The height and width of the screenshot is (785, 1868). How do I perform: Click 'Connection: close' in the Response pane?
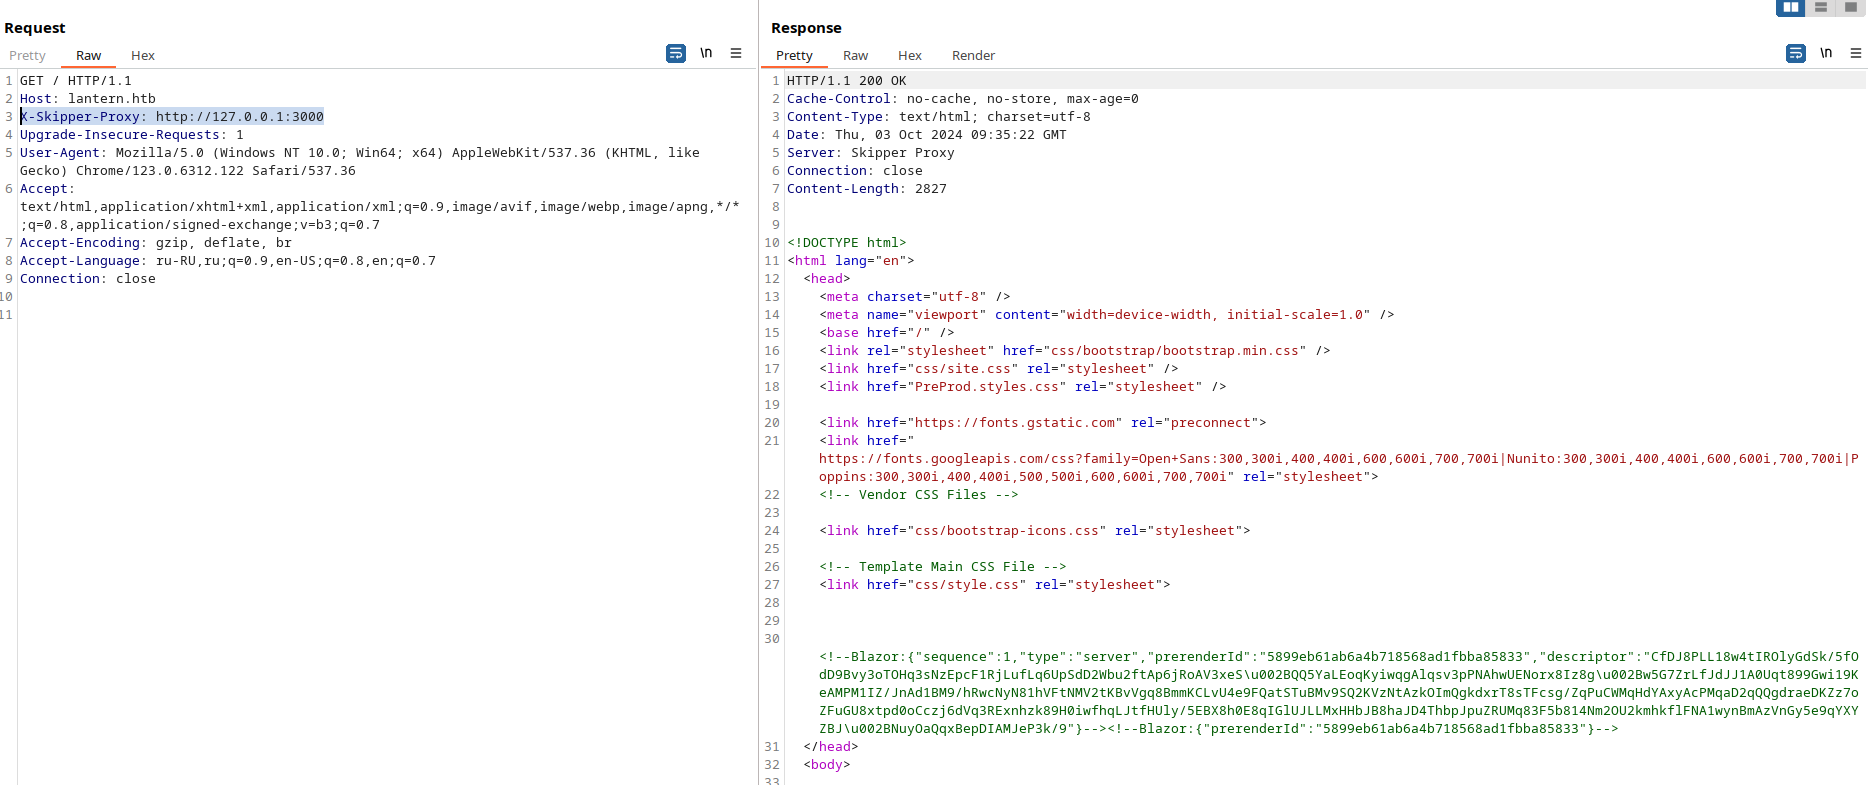pyautogui.click(x=855, y=171)
